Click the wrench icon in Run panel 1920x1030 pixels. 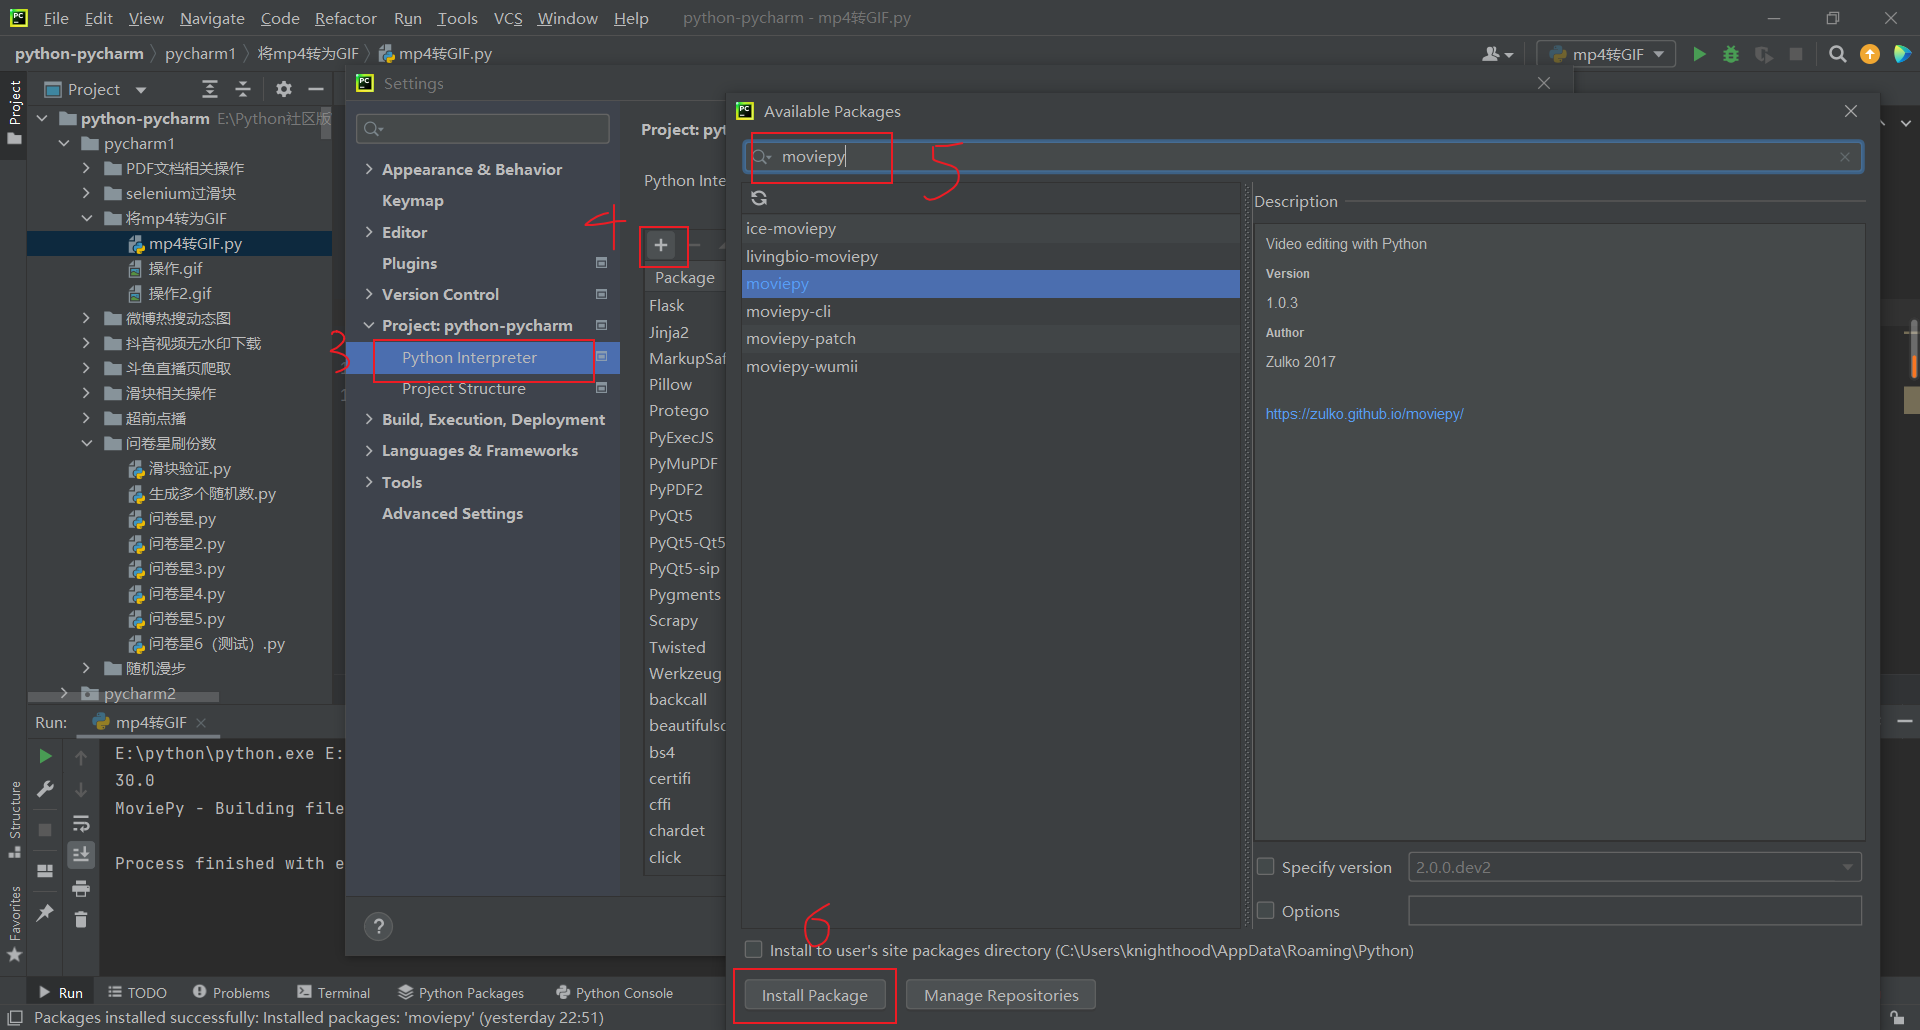coord(45,789)
